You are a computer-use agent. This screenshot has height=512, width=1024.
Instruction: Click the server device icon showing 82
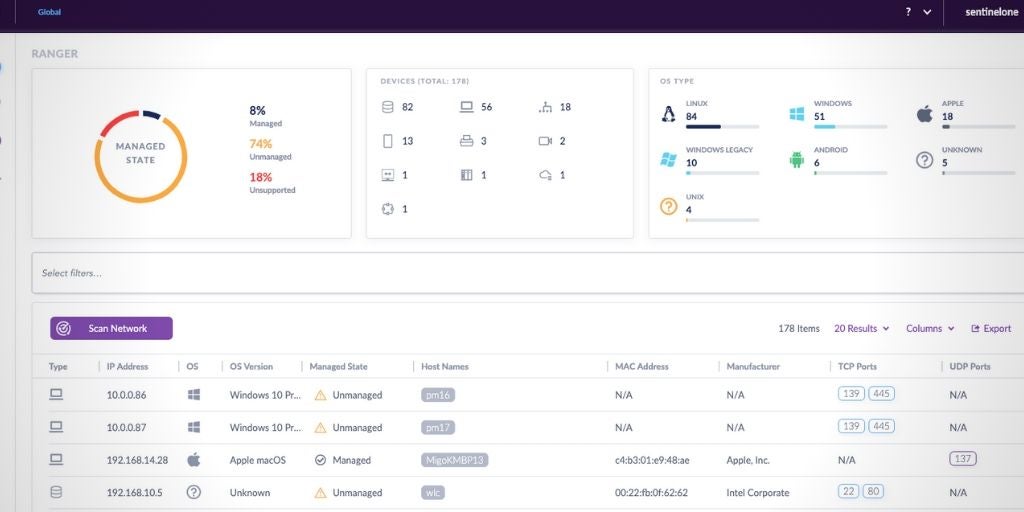pos(388,107)
